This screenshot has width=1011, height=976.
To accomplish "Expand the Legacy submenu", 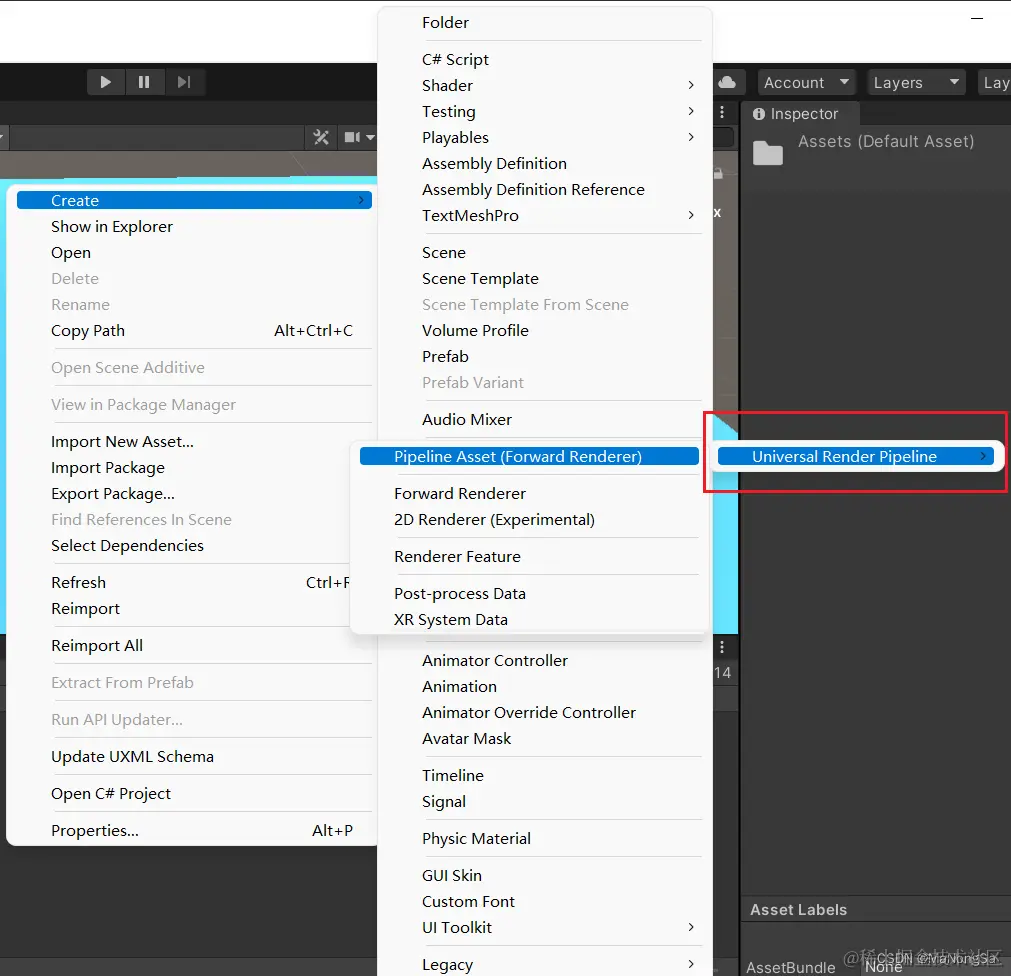I will [x=545, y=965].
